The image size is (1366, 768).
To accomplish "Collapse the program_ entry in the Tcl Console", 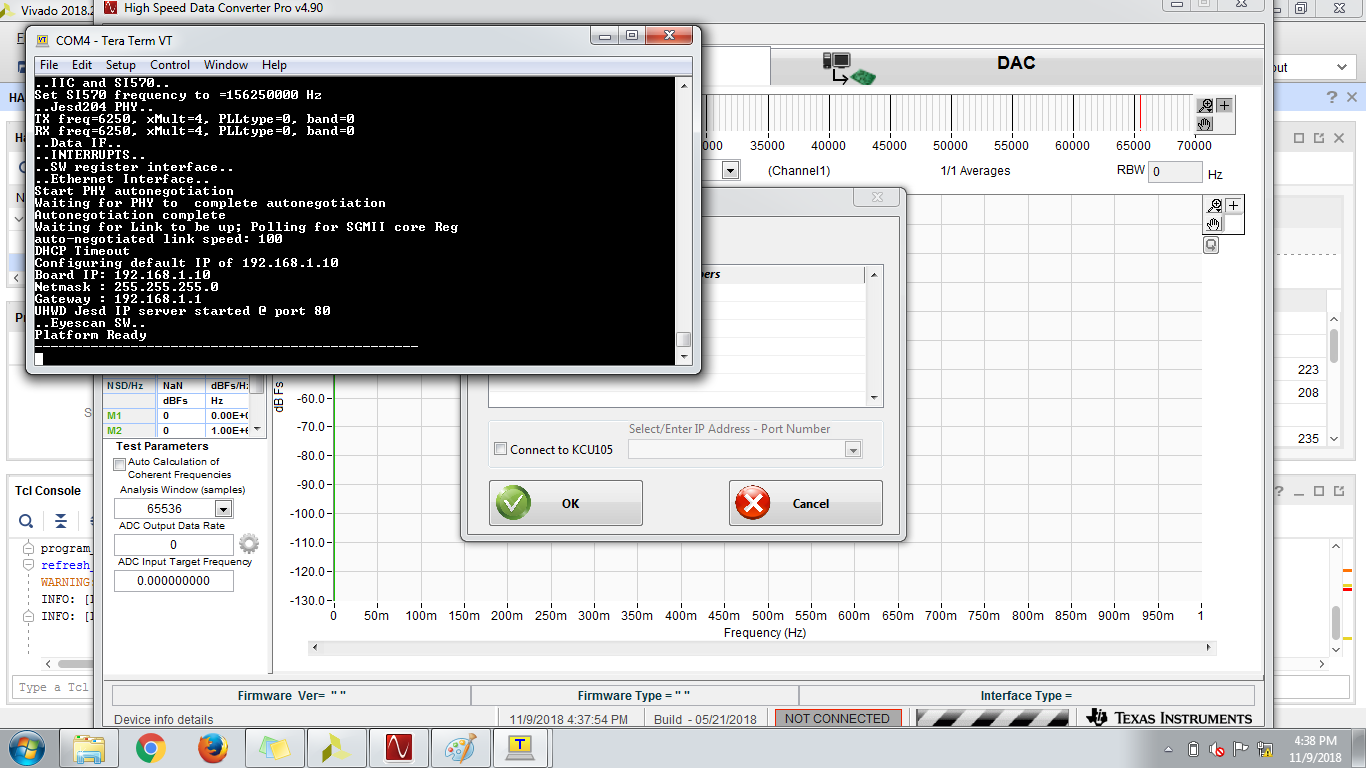I will tap(30, 548).
